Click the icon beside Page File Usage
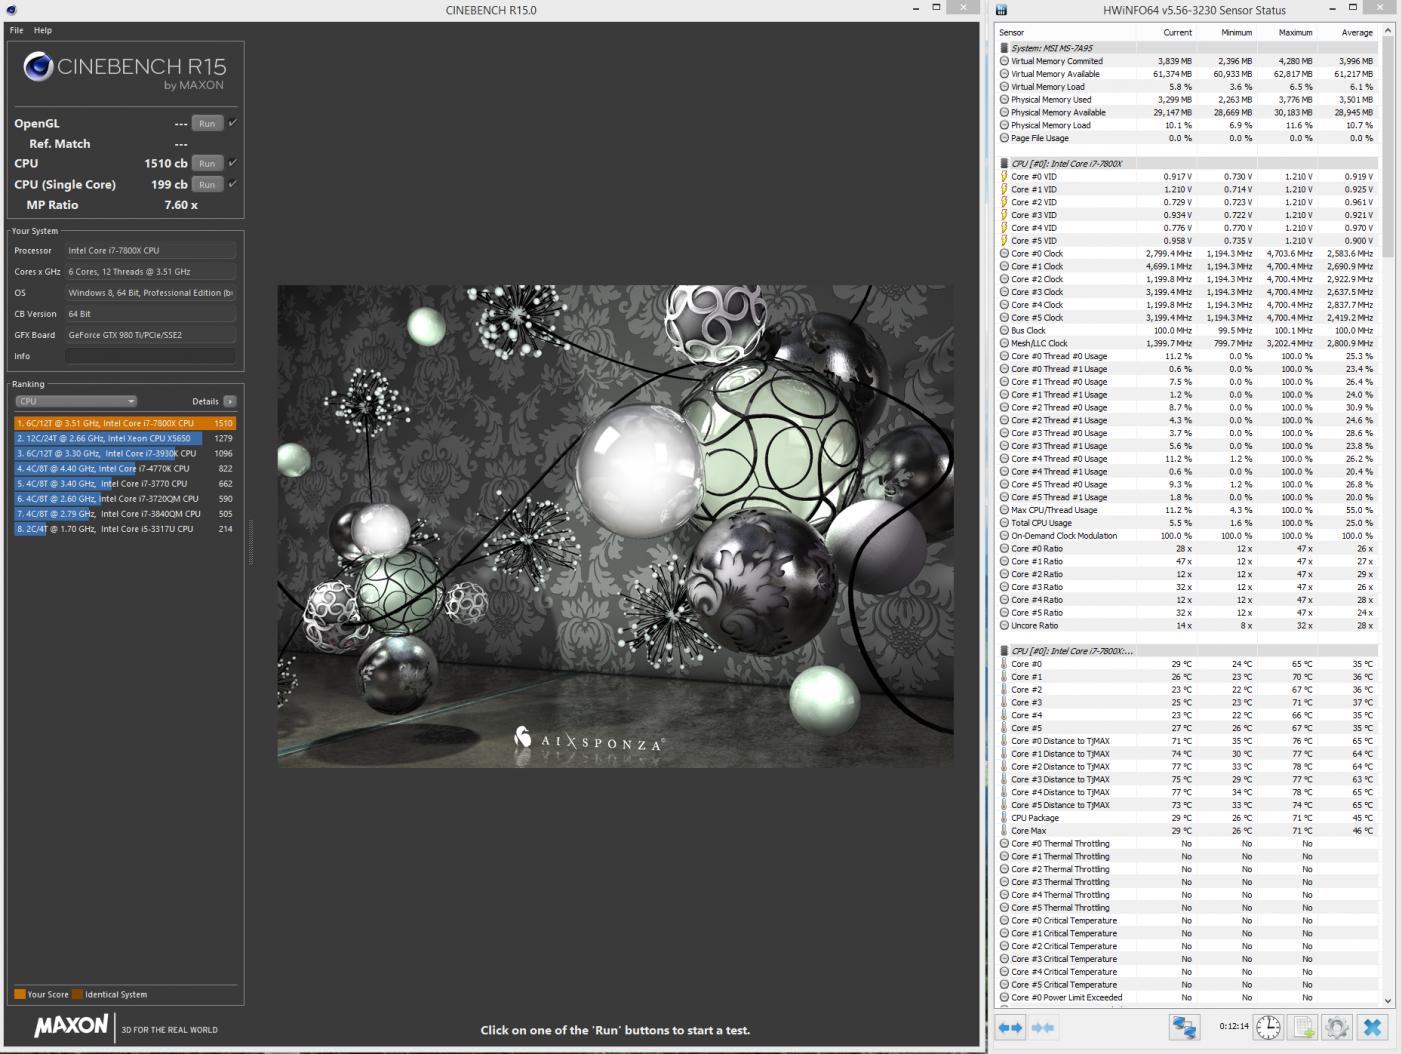Screen dimensions: 1402x1054 click(x=1004, y=138)
